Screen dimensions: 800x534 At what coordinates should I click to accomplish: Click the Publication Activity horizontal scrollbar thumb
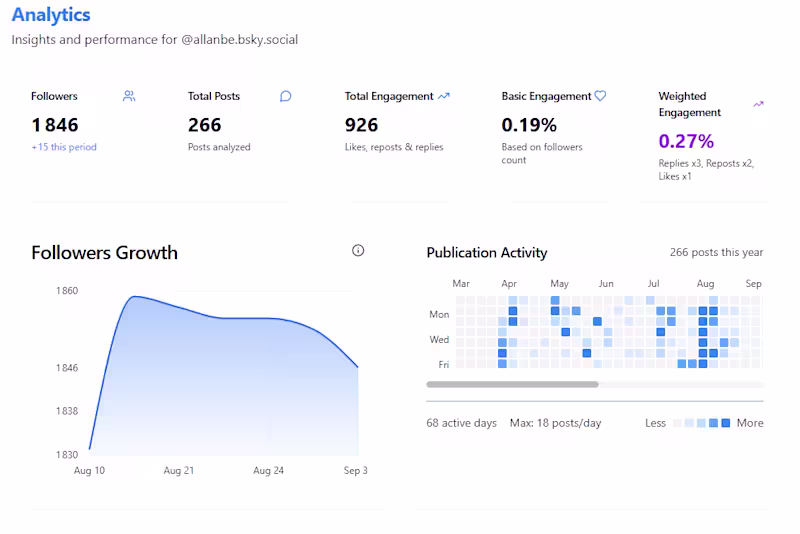512,385
